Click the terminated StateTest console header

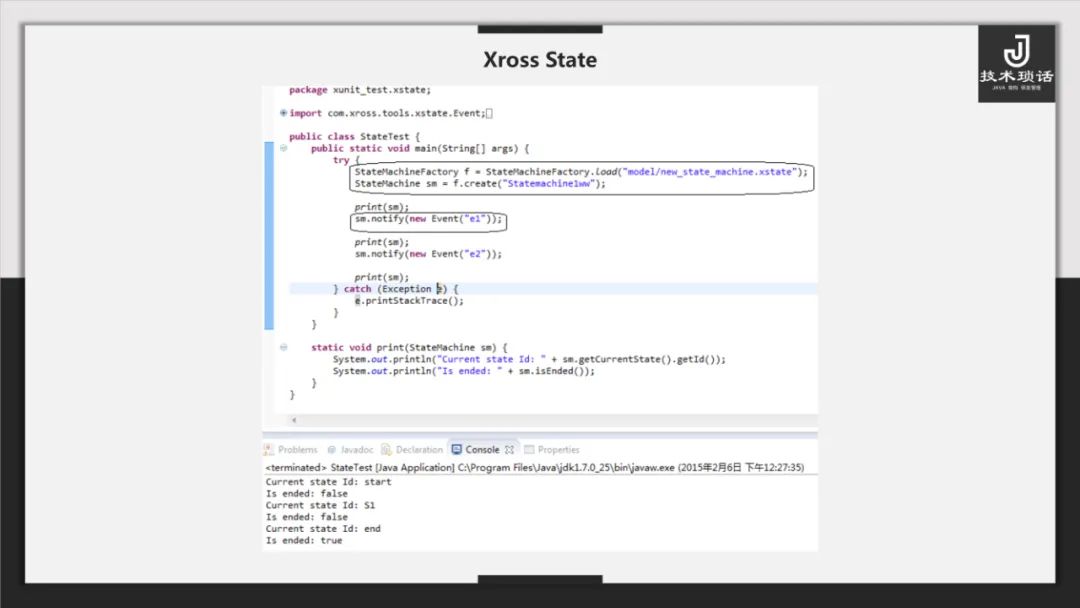pyautogui.click(x=534, y=468)
